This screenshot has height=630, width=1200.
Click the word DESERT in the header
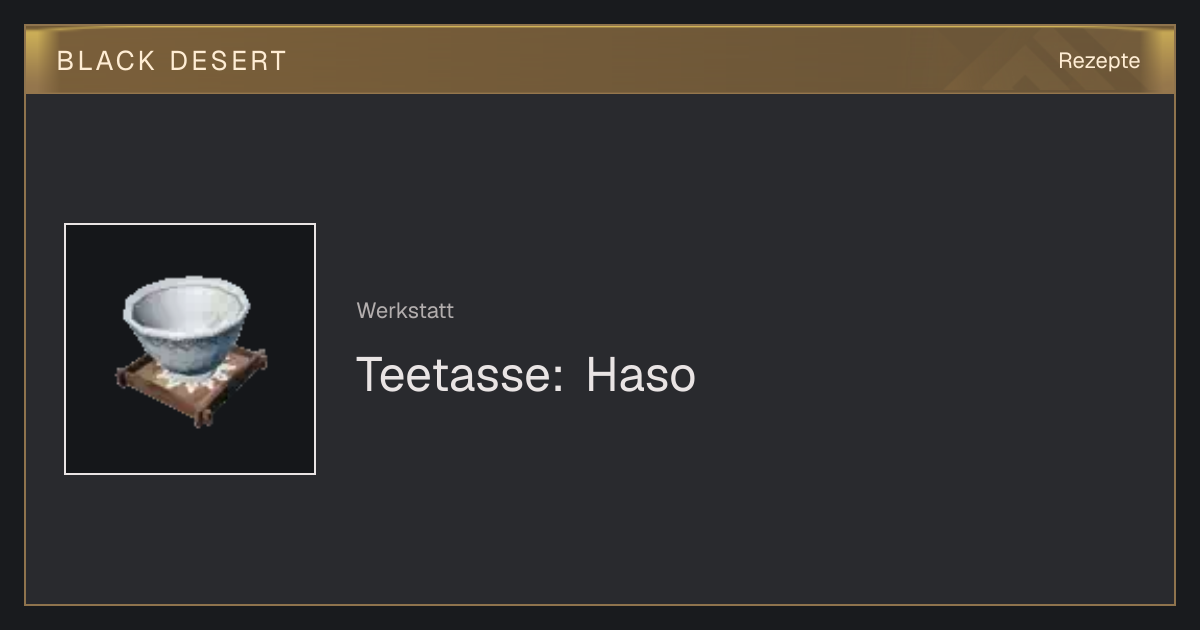click(228, 61)
